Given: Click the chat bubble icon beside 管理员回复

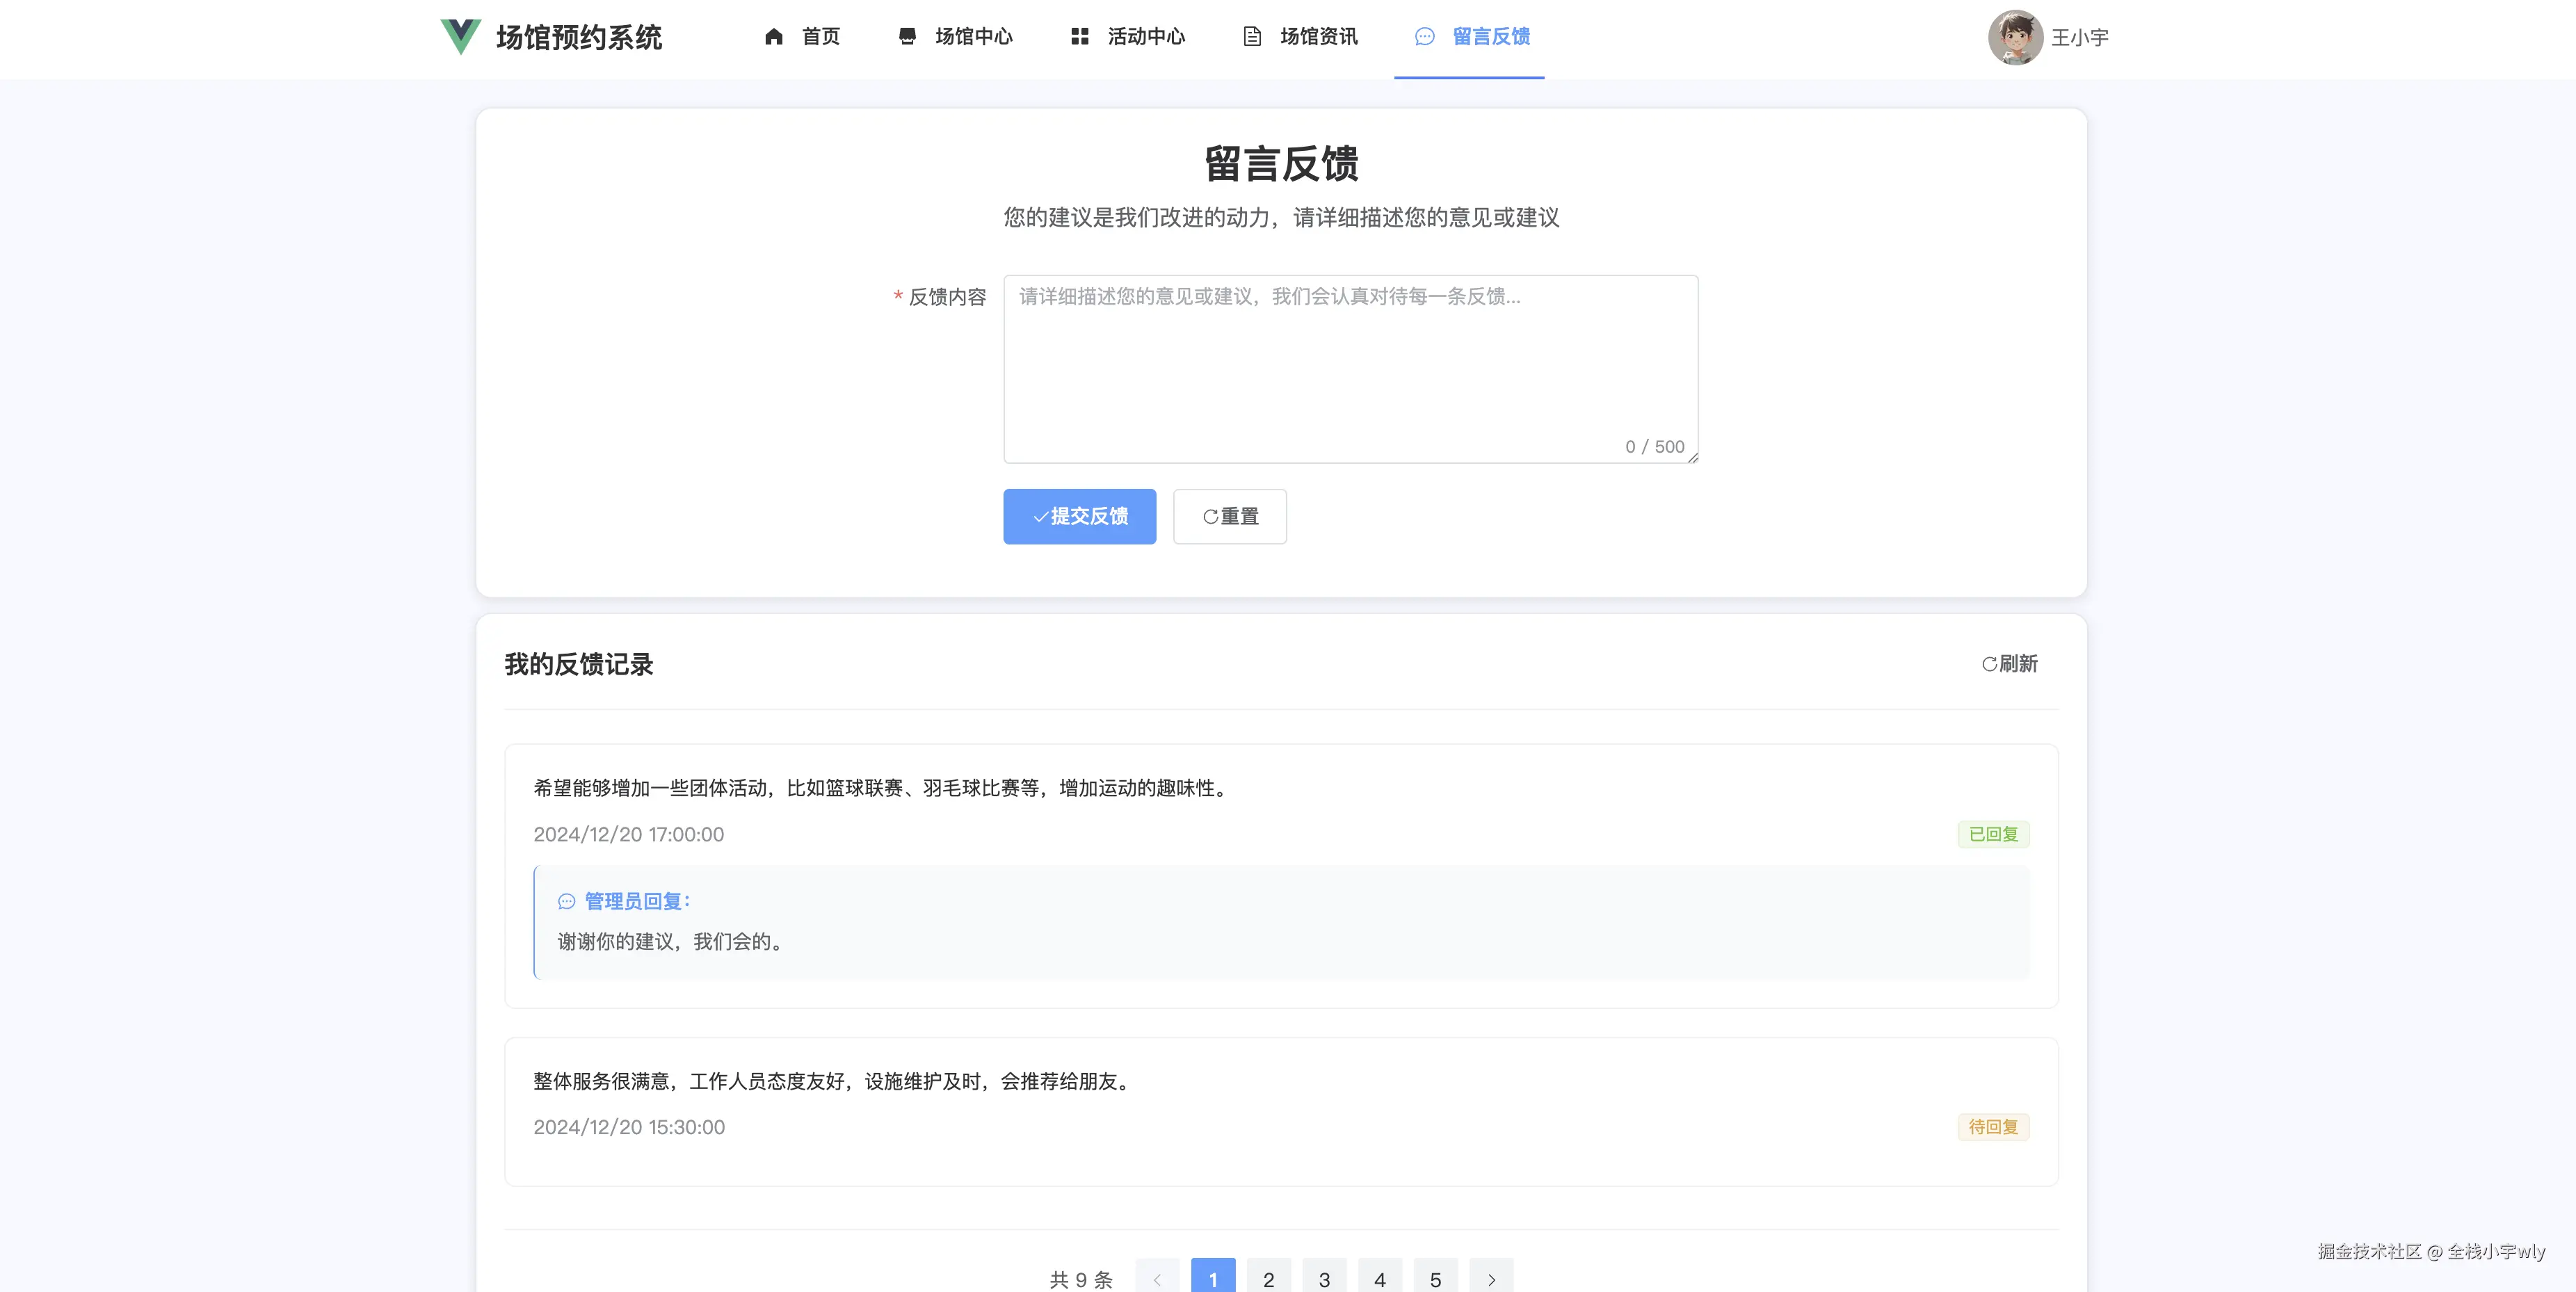Looking at the screenshot, I should 566,900.
